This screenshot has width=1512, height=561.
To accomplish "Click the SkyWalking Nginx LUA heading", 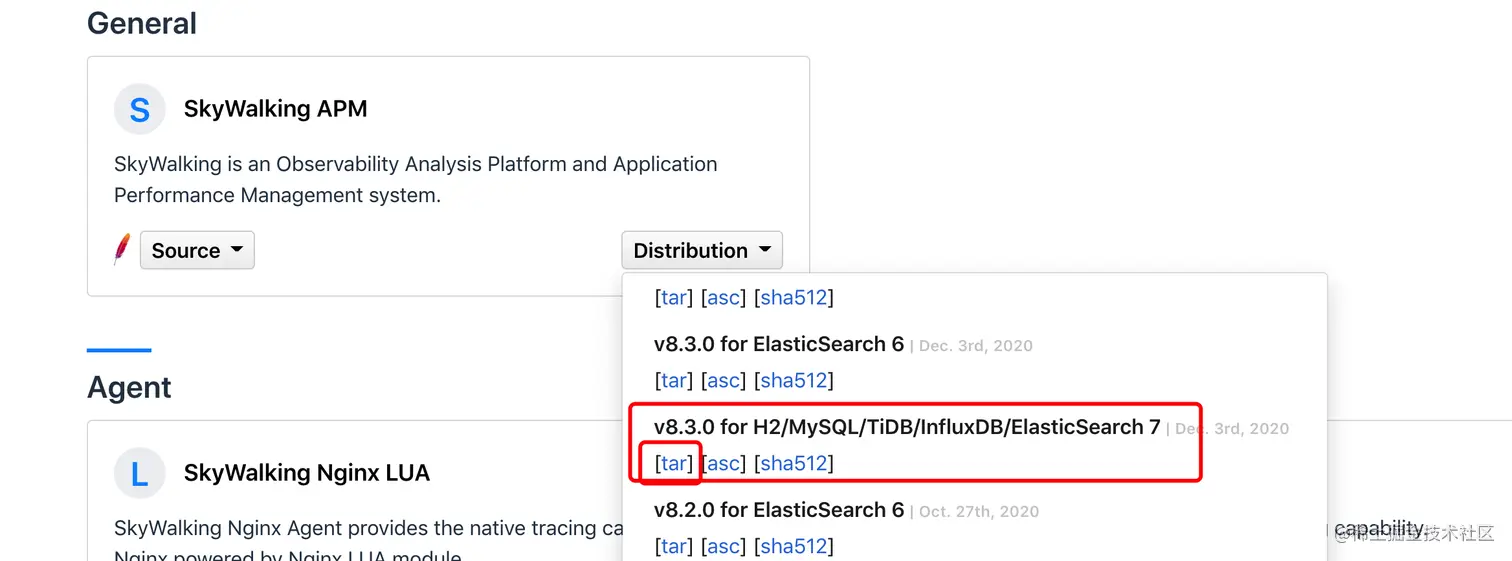I will pos(306,473).
